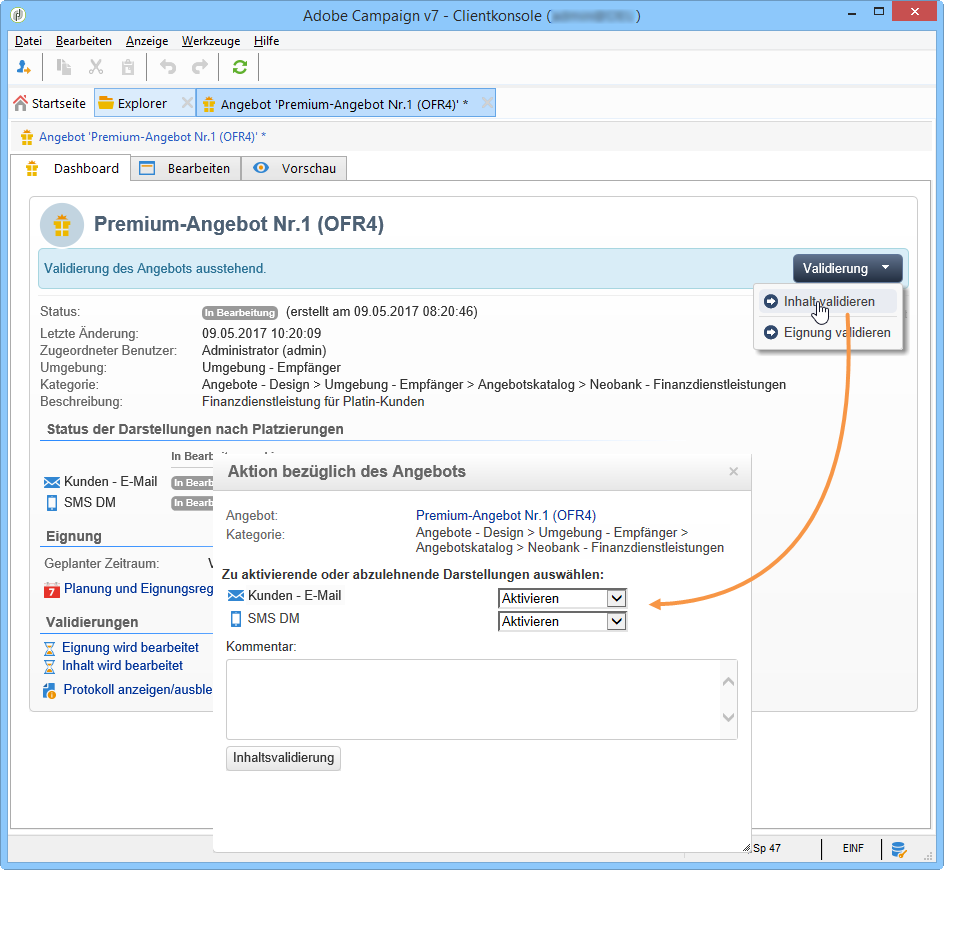Switch to the Vorschau tab
The width and height of the screenshot is (966, 929).
tap(294, 168)
